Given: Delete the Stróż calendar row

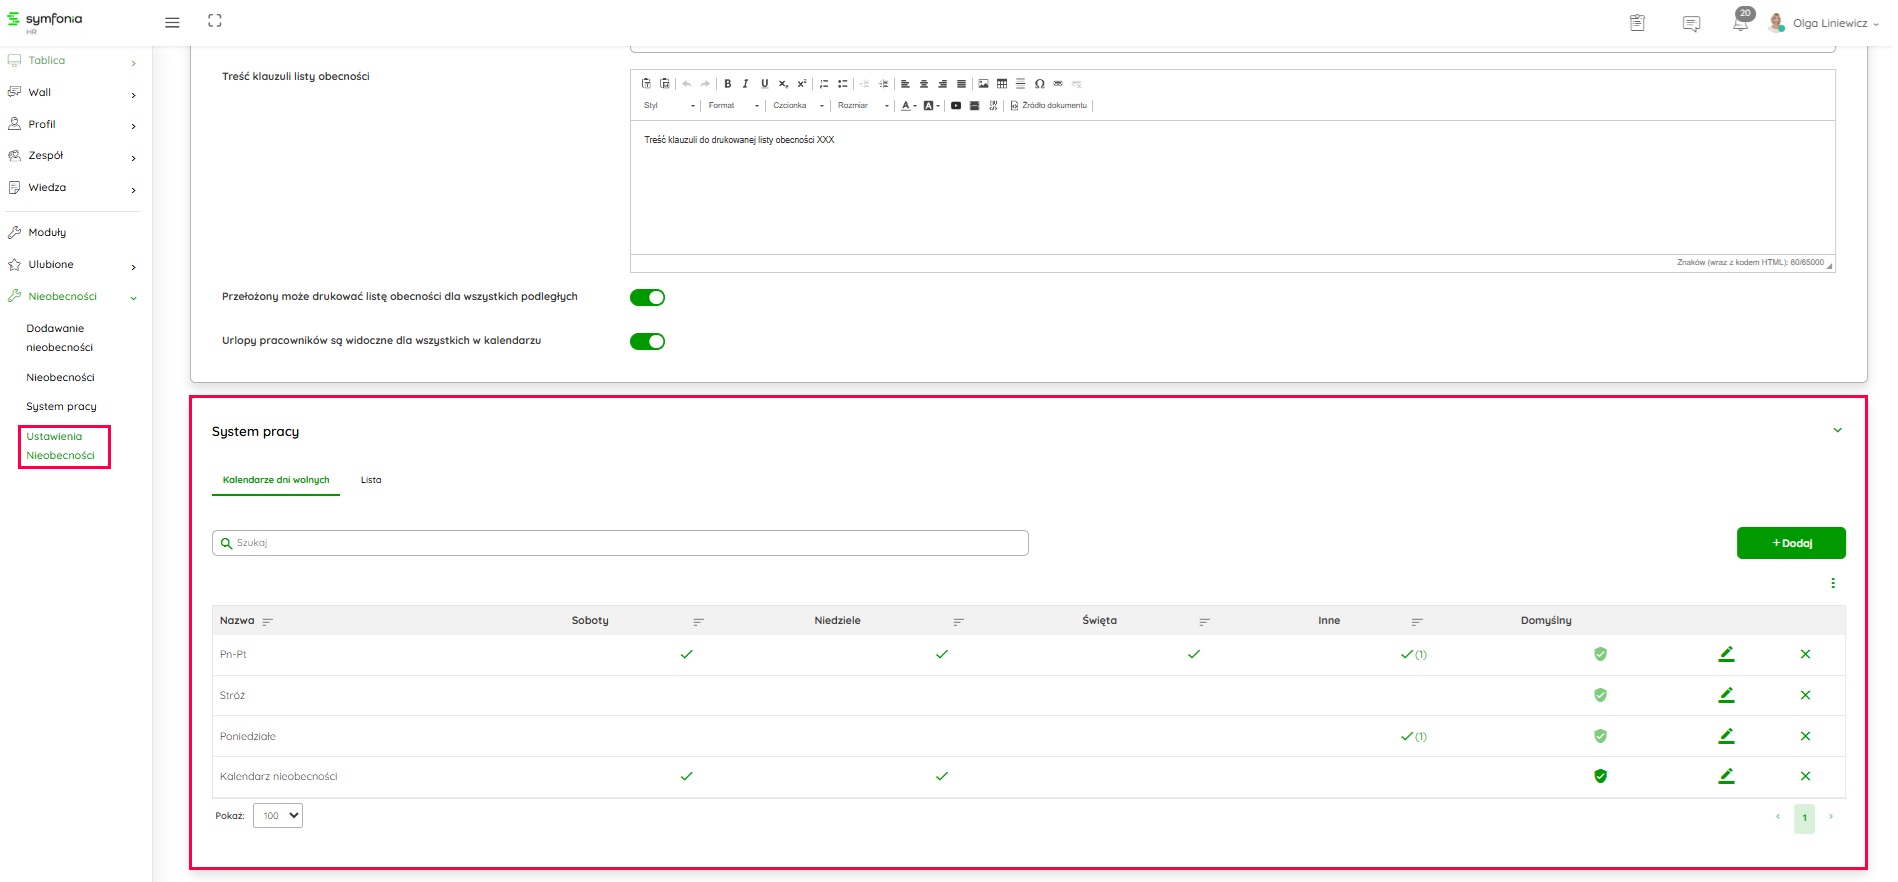Looking at the screenshot, I should tap(1805, 695).
